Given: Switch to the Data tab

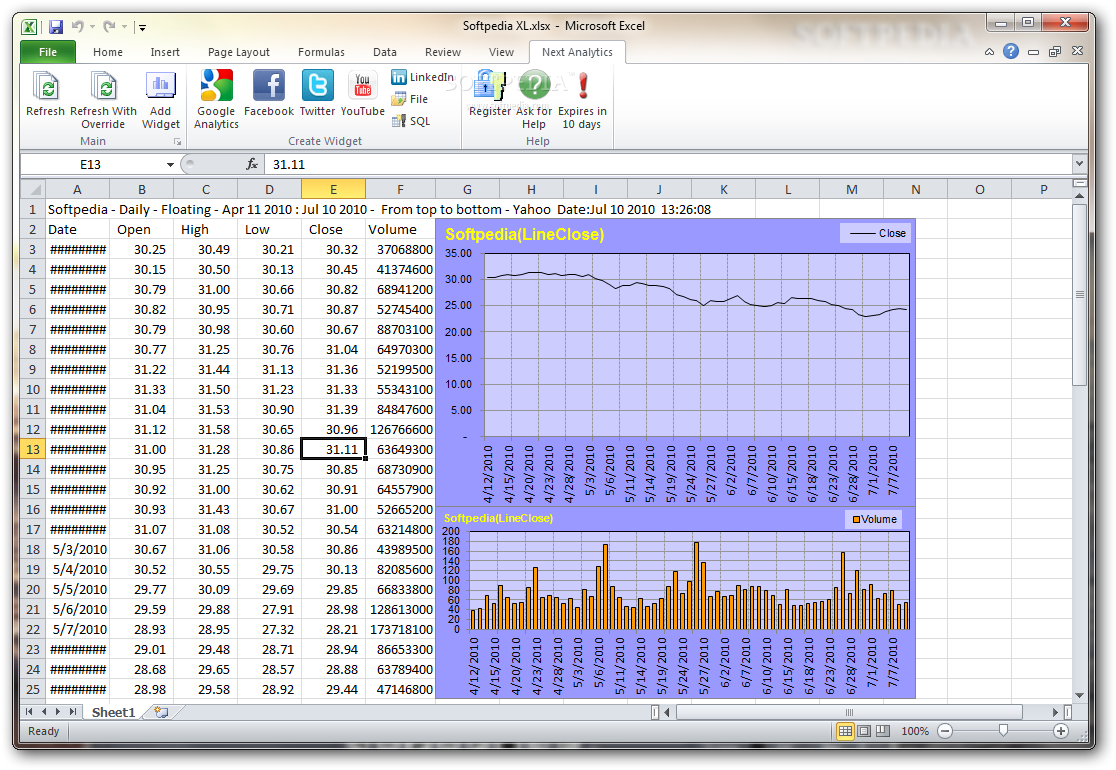Looking at the screenshot, I should pyautogui.click(x=384, y=52).
